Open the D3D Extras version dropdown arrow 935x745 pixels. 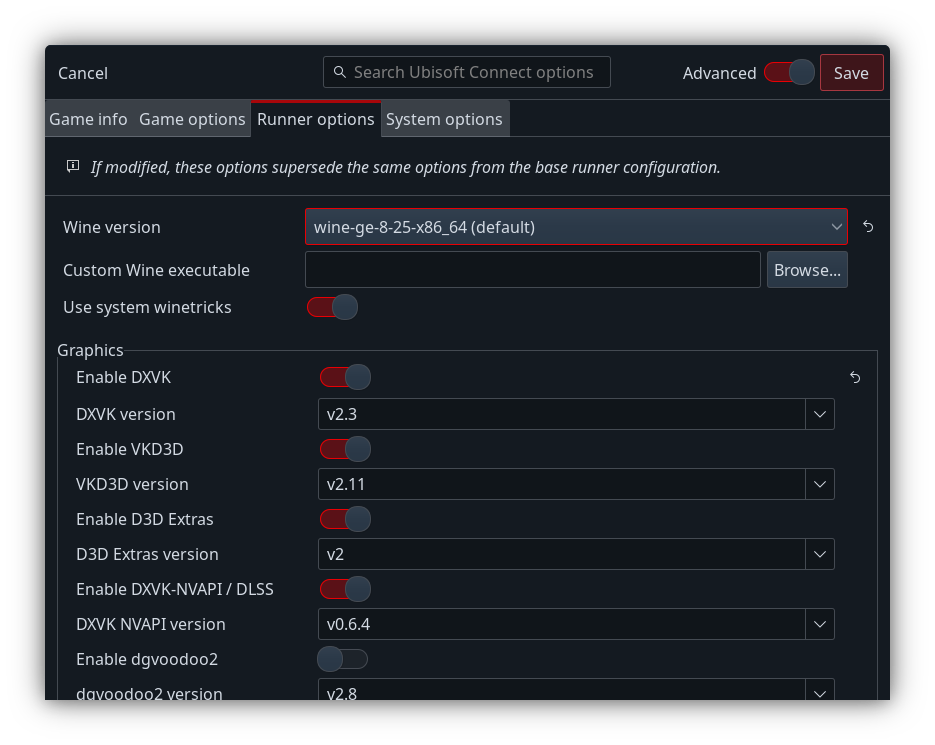point(820,554)
